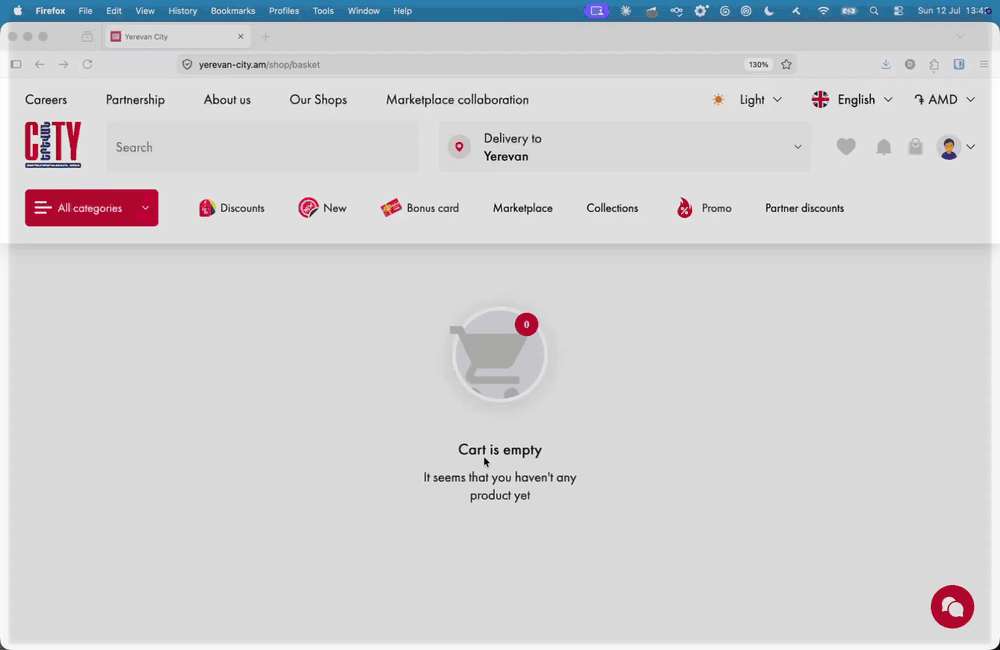Open the Promo section
1000x650 pixels.
(703, 208)
